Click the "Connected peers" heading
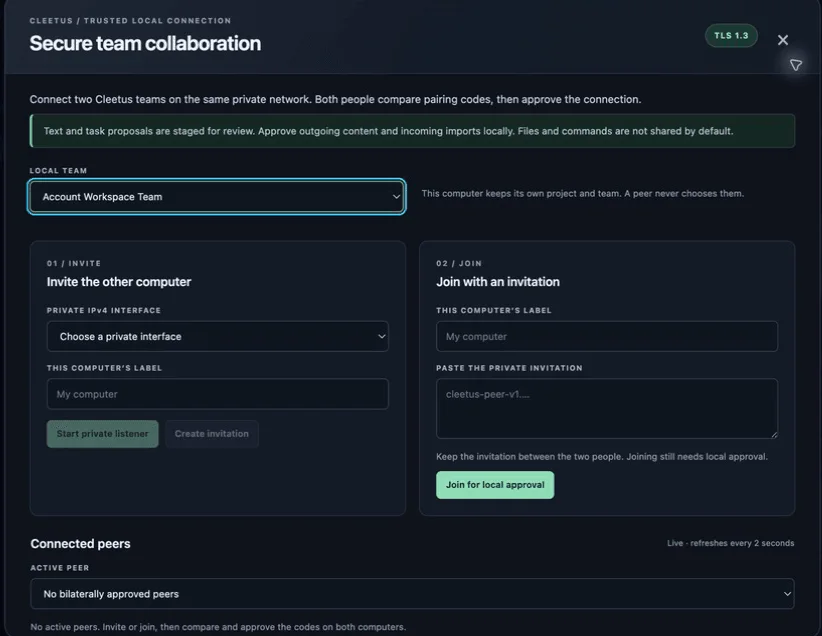Image resolution: width=822 pixels, height=636 pixels. tap(80, 544)
